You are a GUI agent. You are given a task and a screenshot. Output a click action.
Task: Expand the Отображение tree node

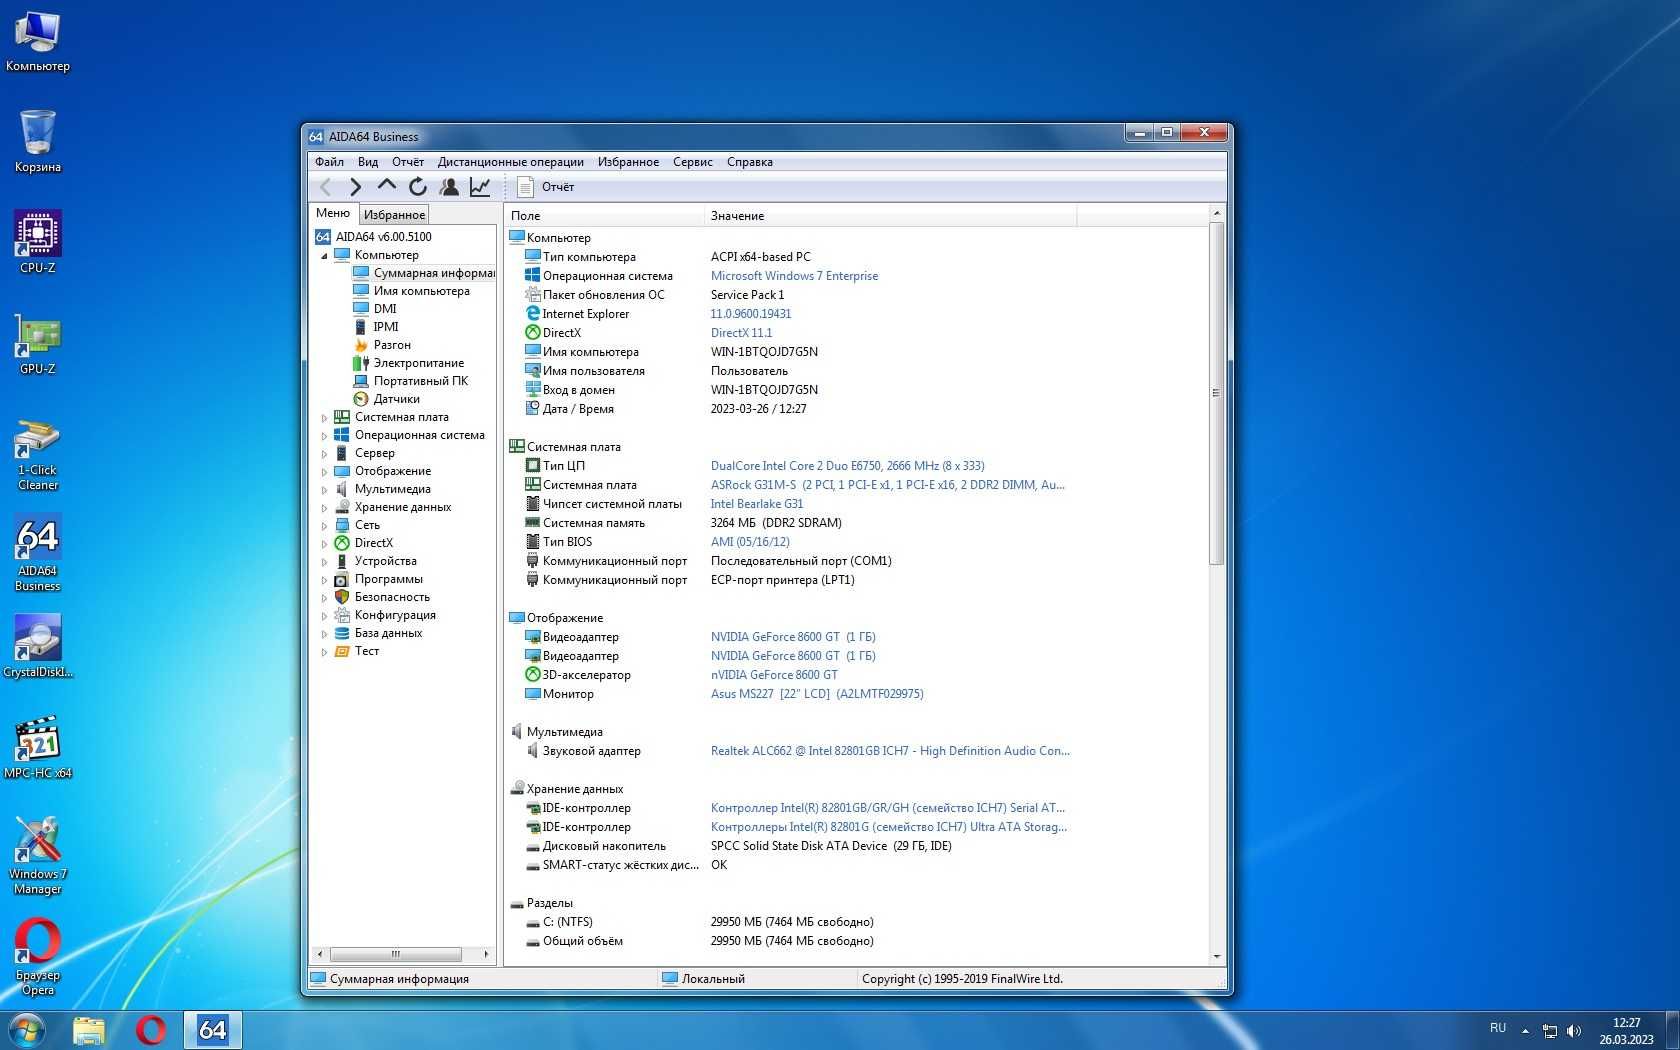(x=324, y=472)
